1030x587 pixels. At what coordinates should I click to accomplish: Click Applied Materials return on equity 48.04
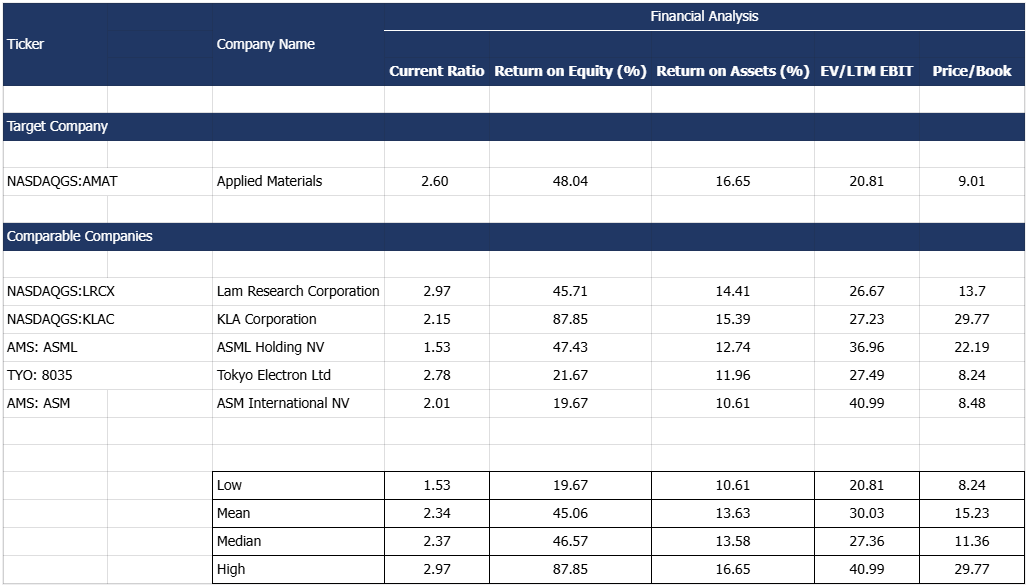[570, 181]
